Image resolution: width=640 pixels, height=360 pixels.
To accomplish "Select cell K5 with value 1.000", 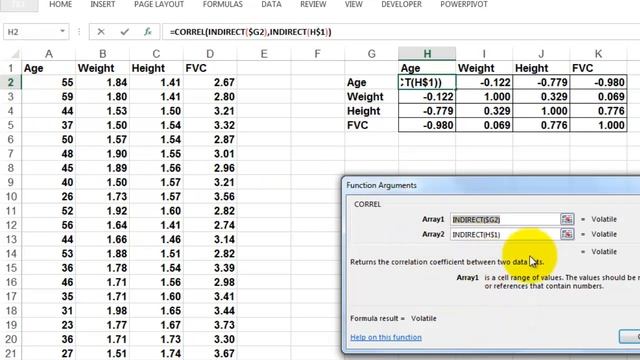I will (598, 125).
